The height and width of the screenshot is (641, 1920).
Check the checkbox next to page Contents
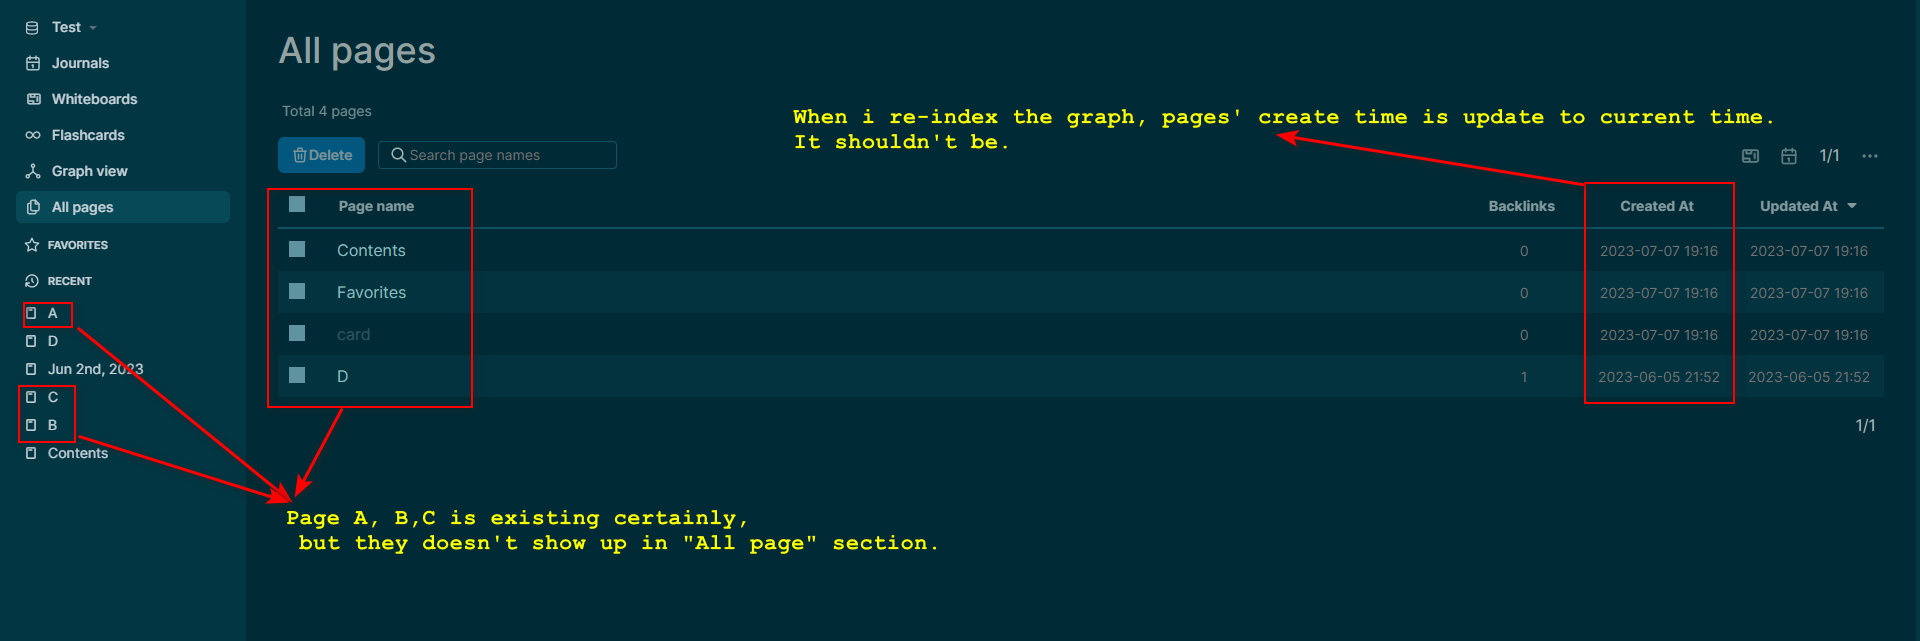pyautogui.click(x=296, y=249)
